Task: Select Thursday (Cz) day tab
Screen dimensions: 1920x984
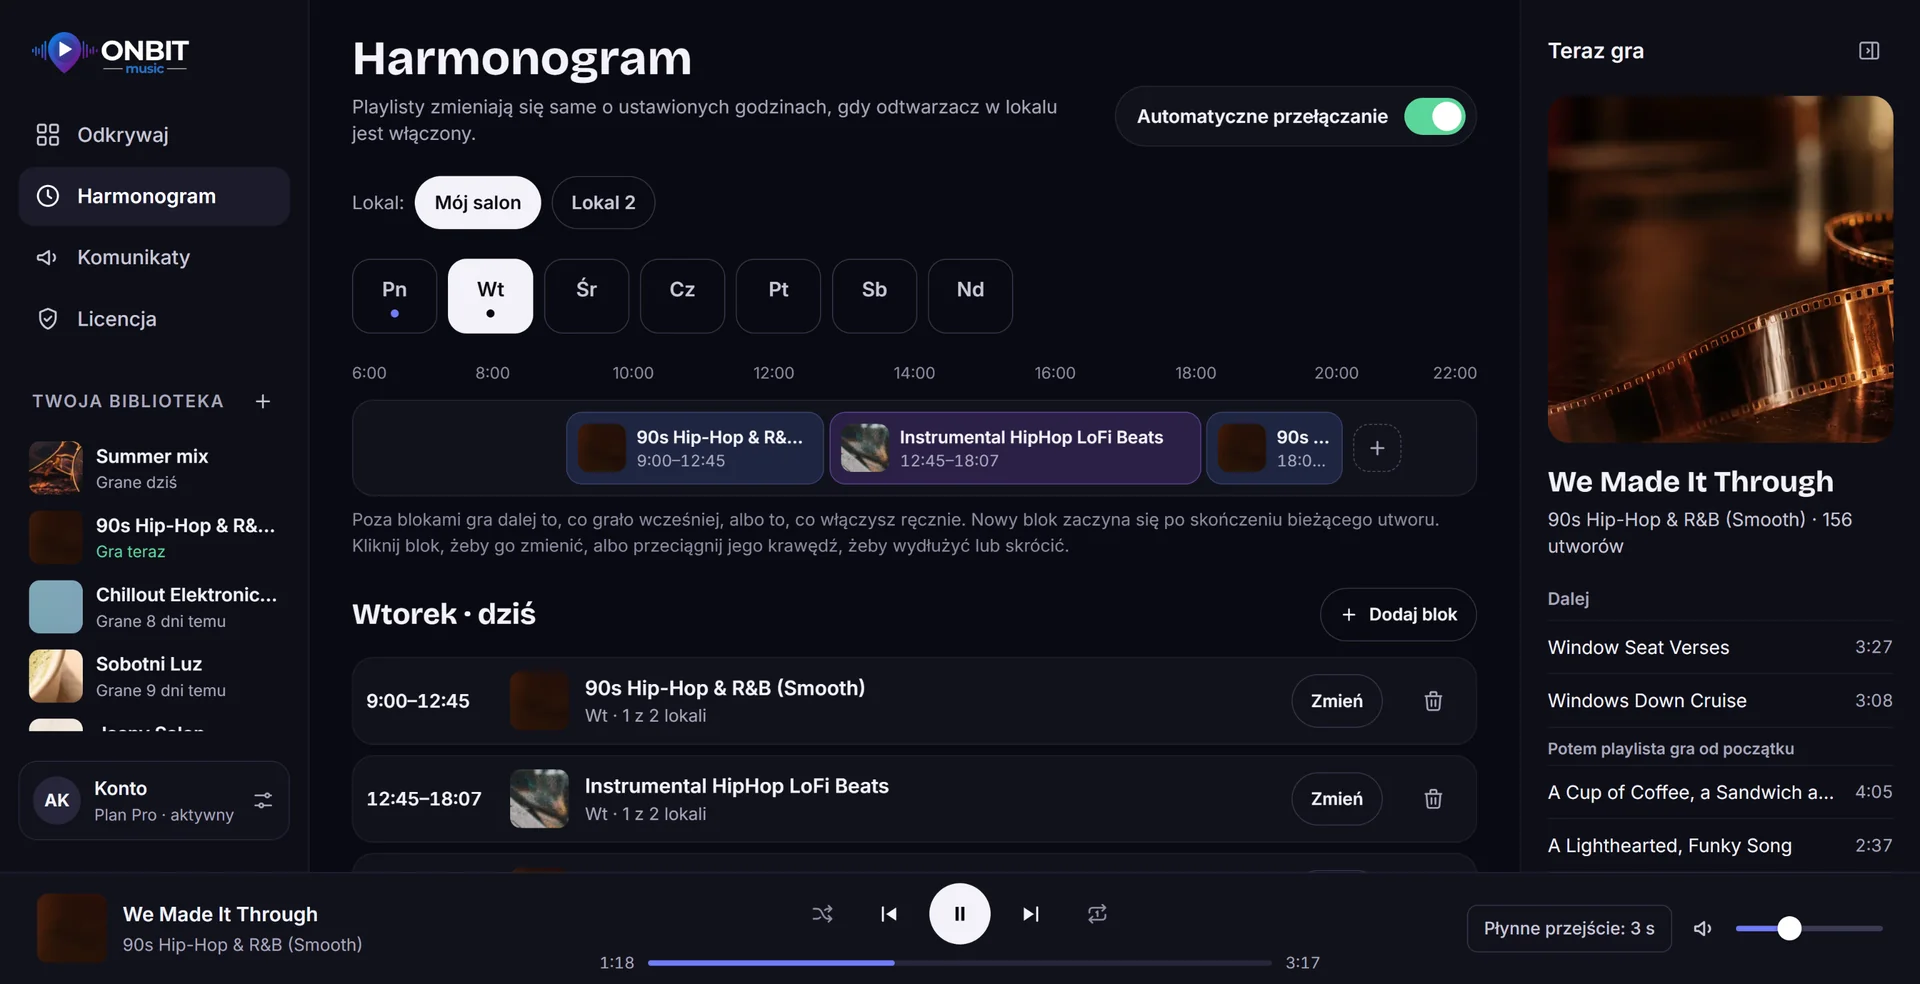Action: tap(682, 296)
